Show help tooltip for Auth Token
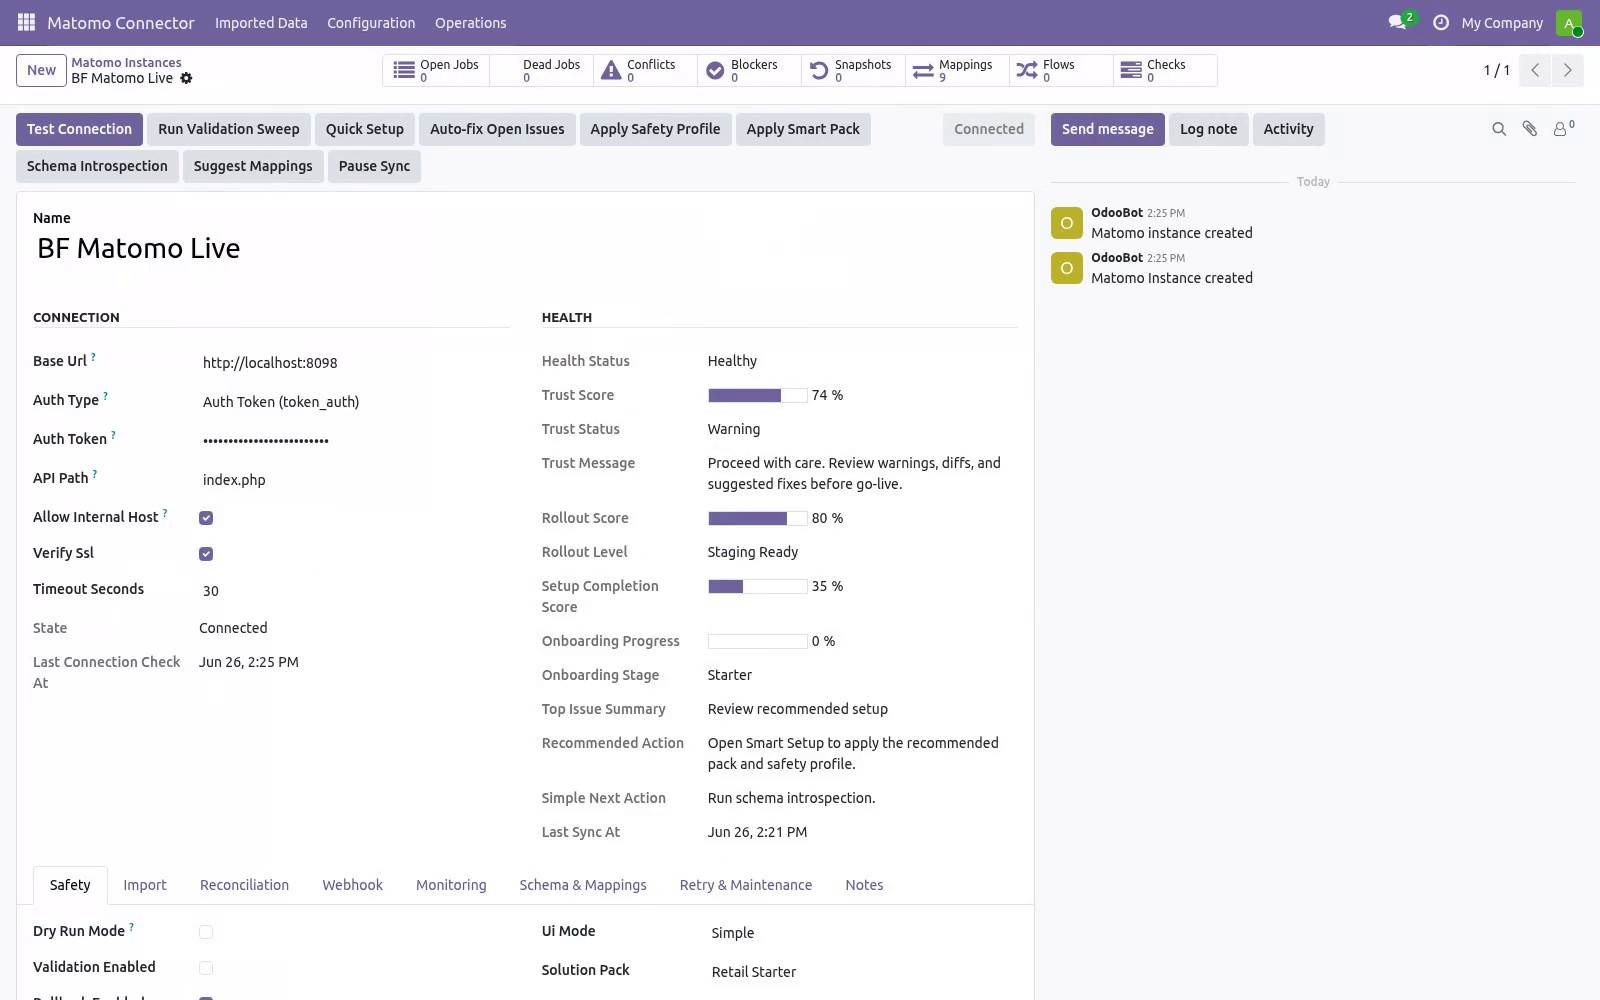Viewport: 1600px width, 1000px height. click(113, 434)
